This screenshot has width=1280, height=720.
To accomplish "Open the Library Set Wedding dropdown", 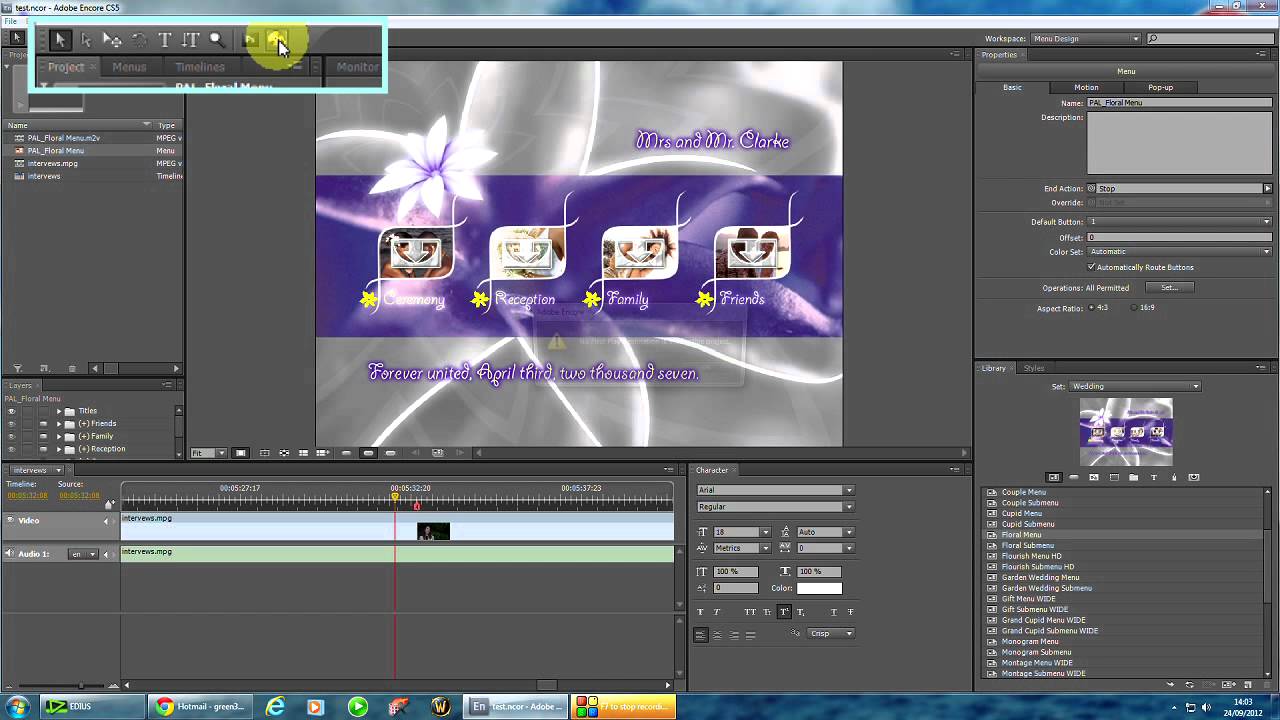I will 1135,386.
